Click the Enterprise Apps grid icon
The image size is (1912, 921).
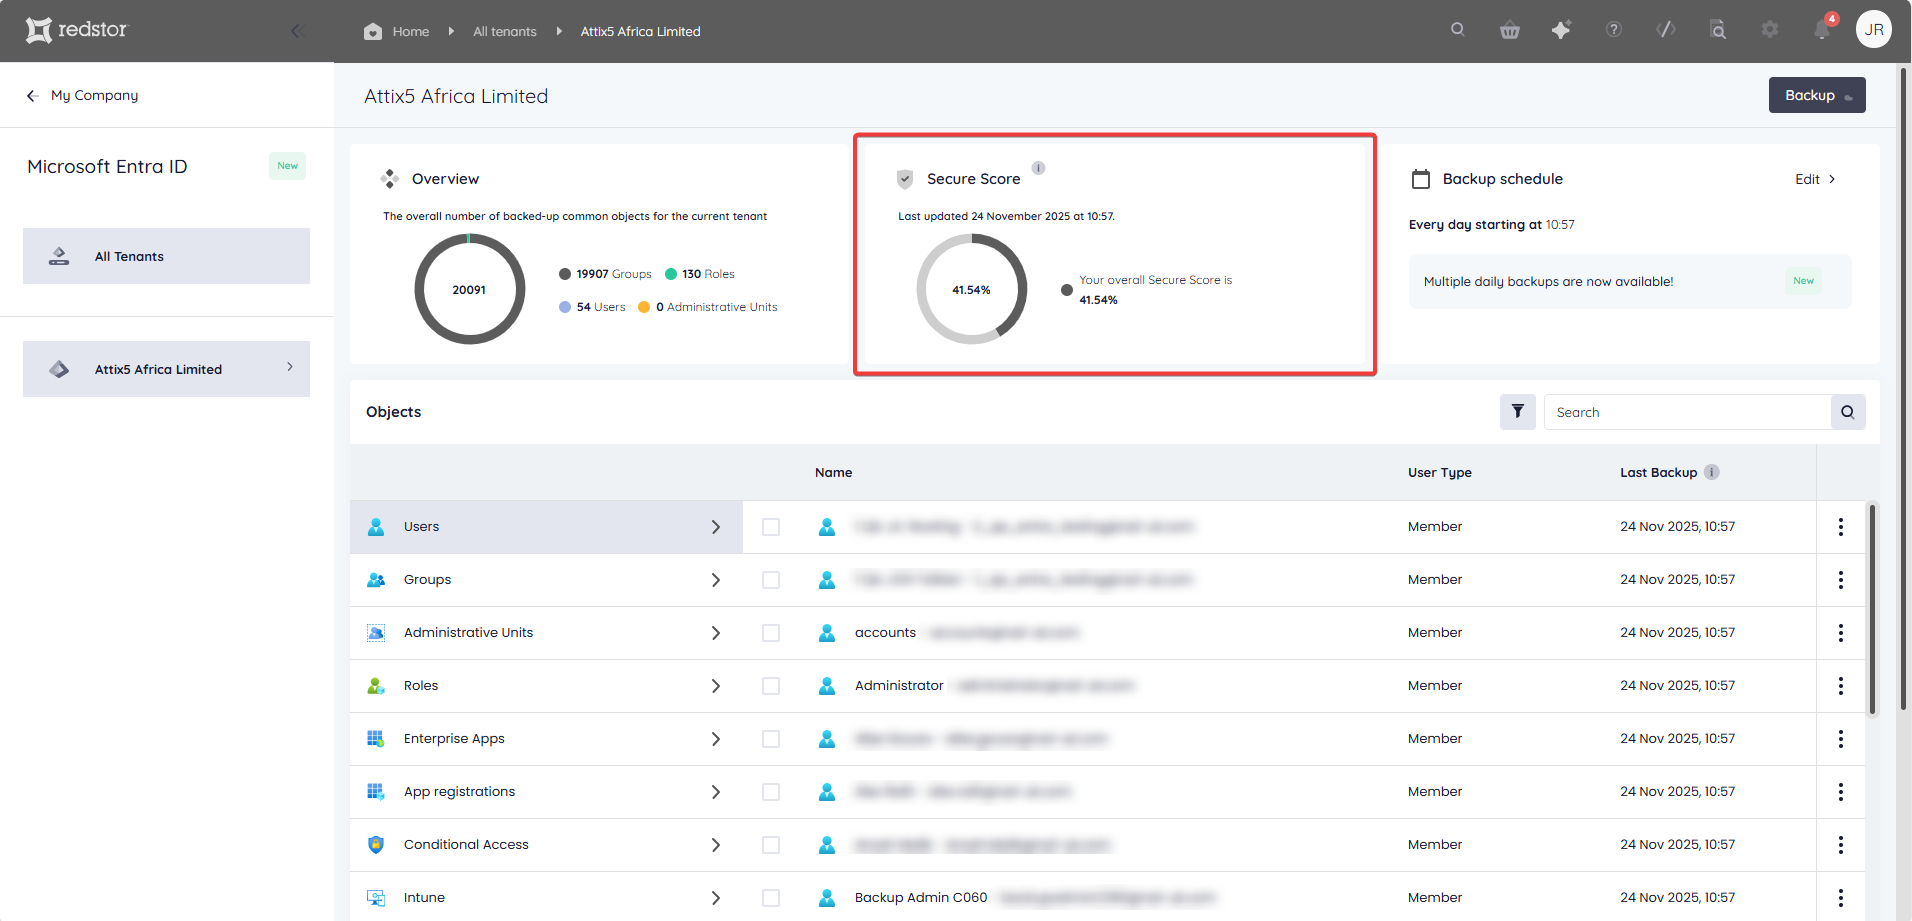click(376, 739)
